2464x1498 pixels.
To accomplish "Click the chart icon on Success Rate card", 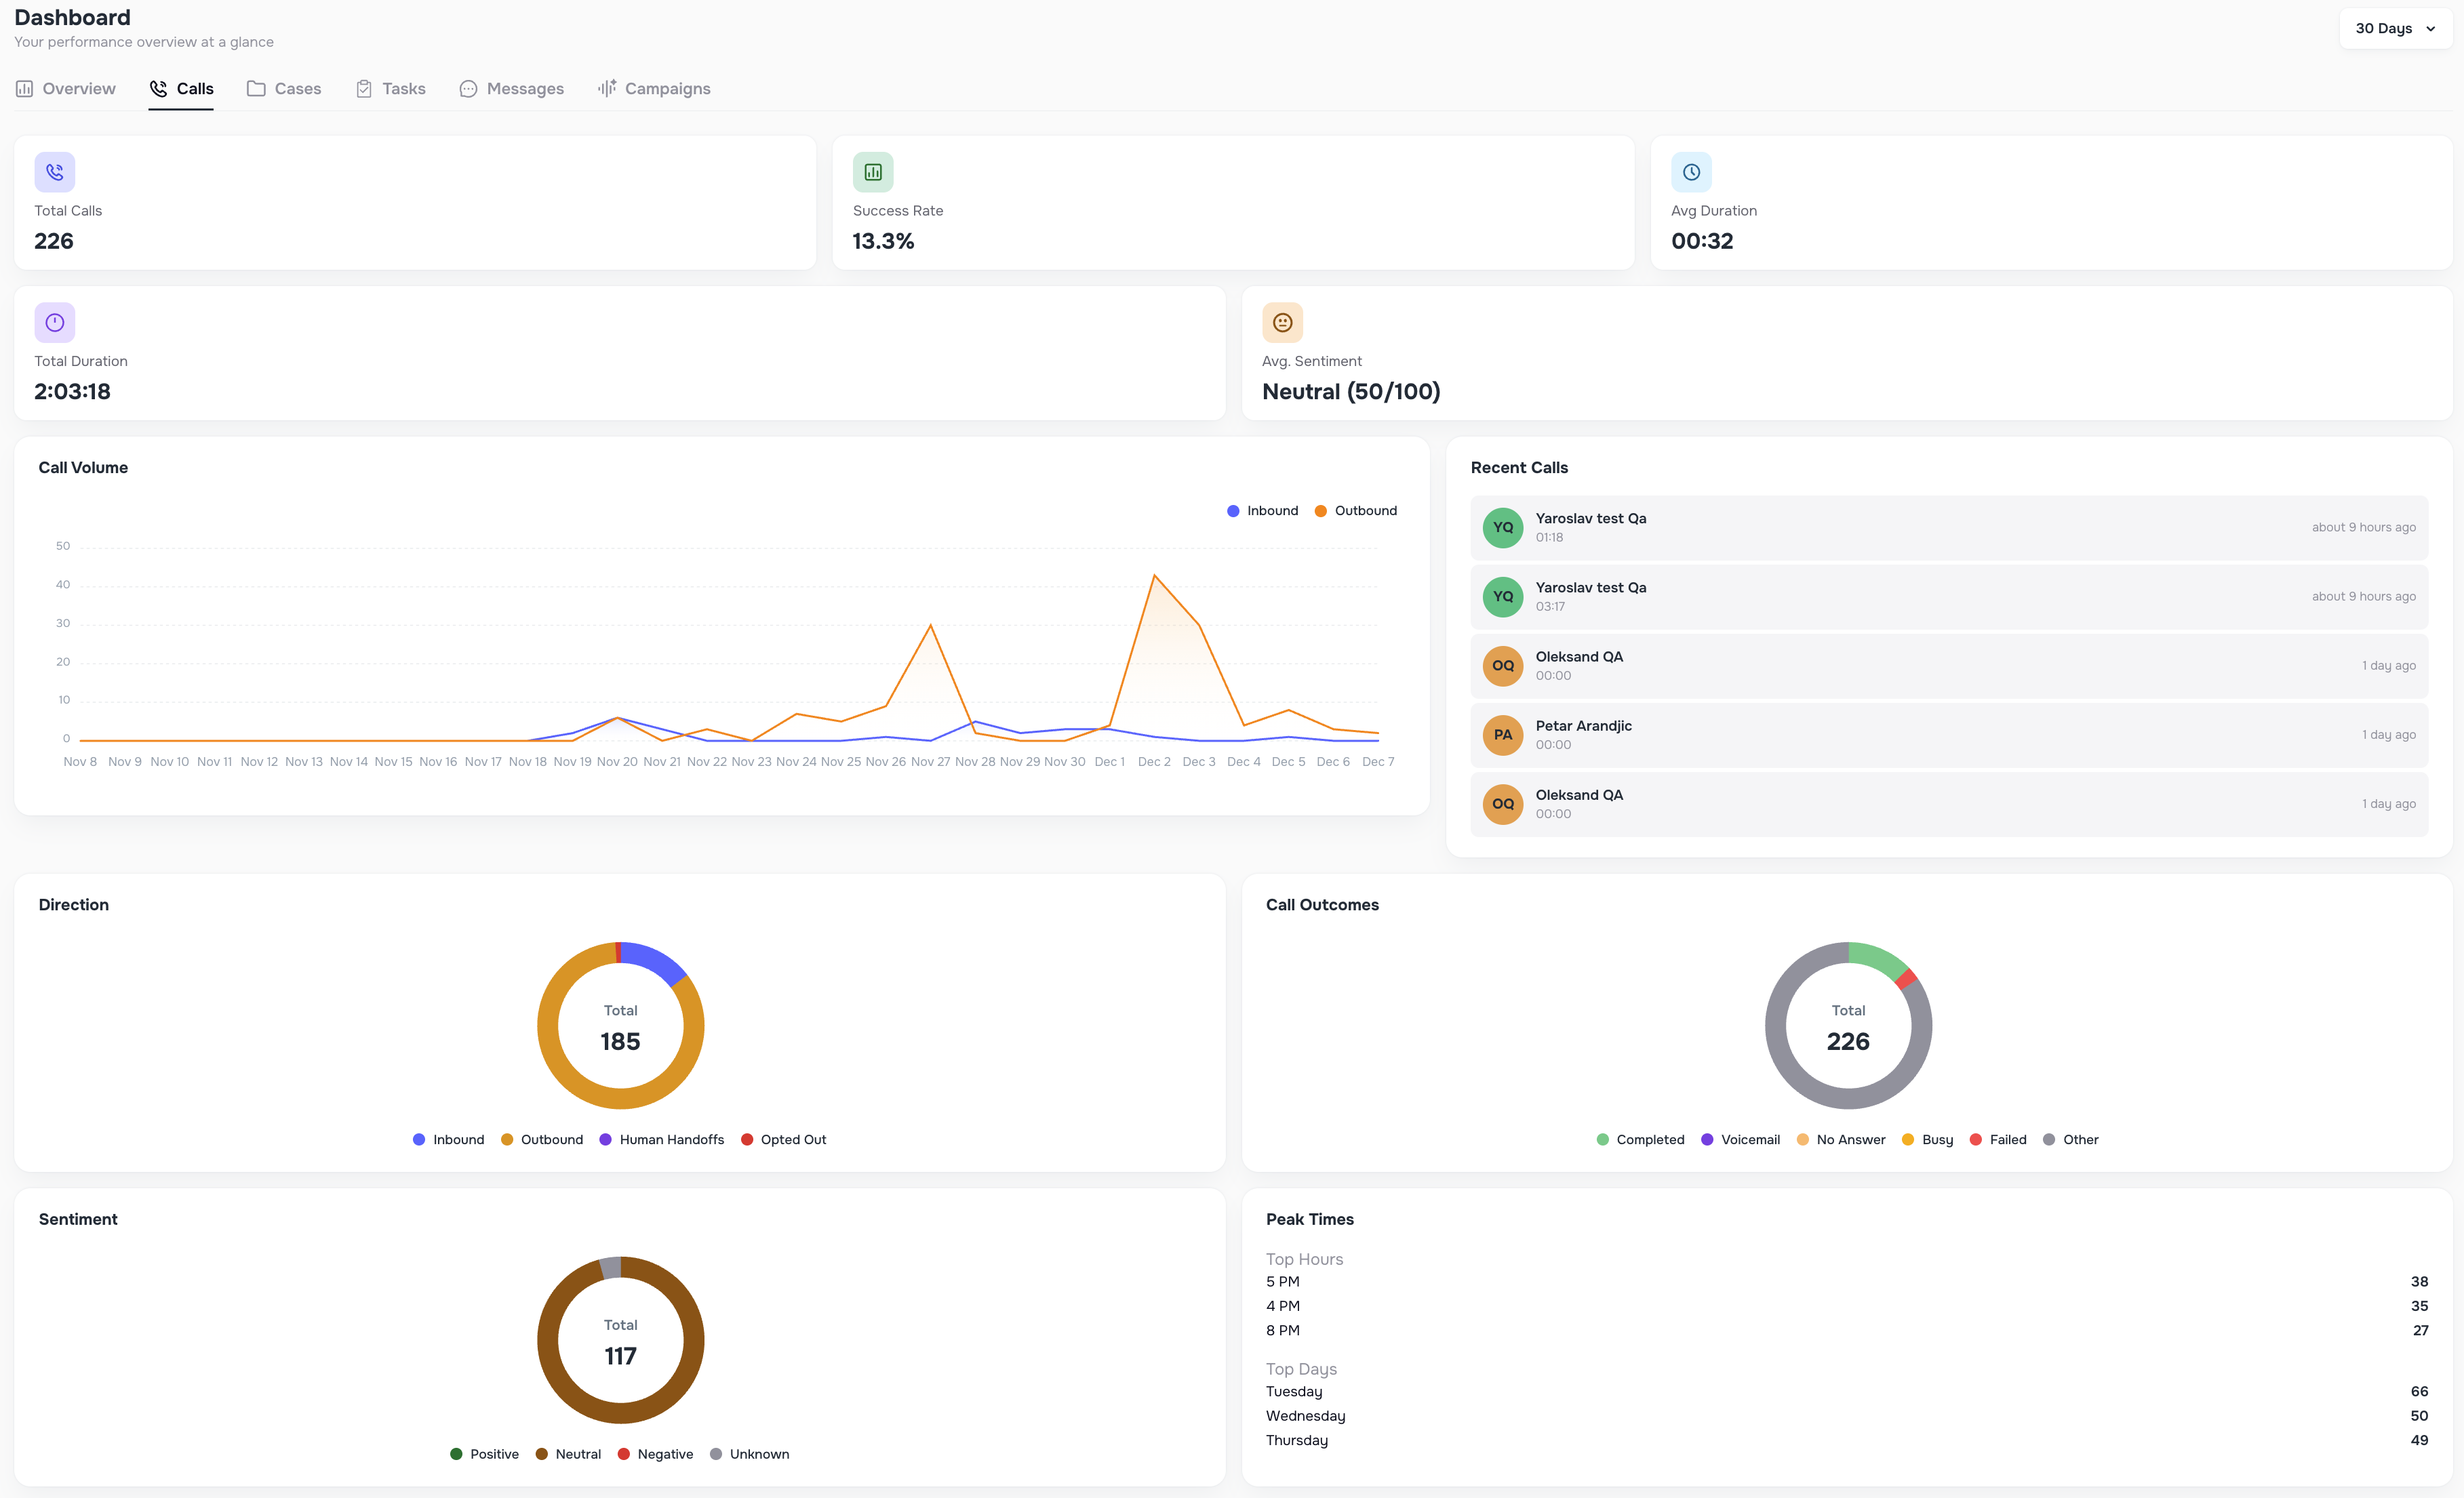I will pyautogui.click(x=872, y=171).
